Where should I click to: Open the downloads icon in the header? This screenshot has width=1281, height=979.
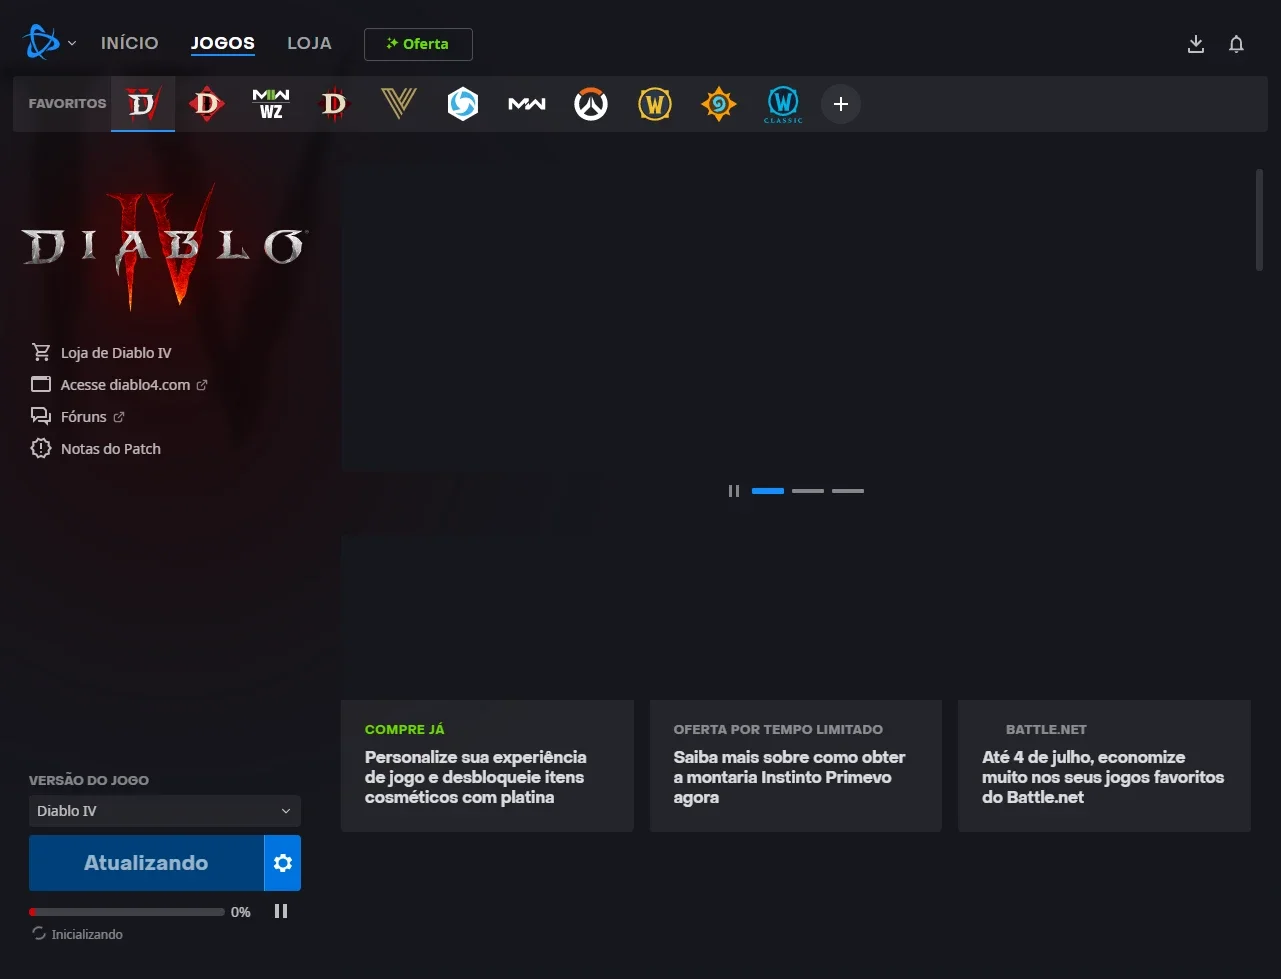(x=1196, y=44)
